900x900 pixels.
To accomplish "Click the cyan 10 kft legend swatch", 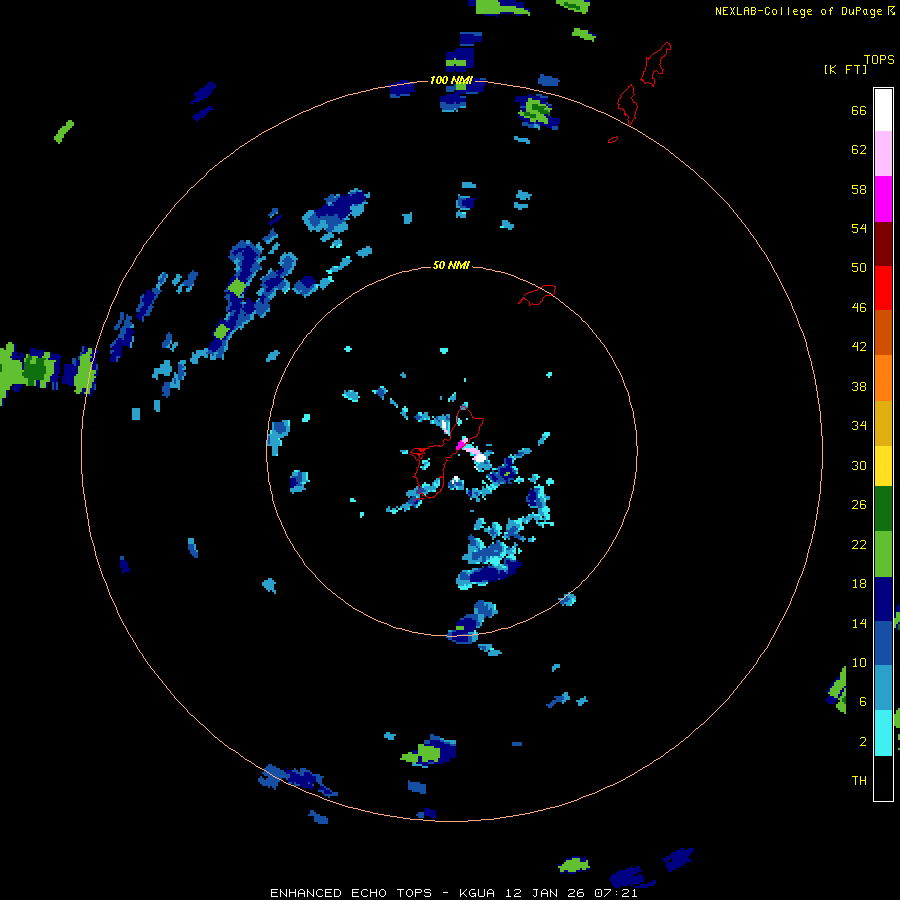I will point(883,733).
